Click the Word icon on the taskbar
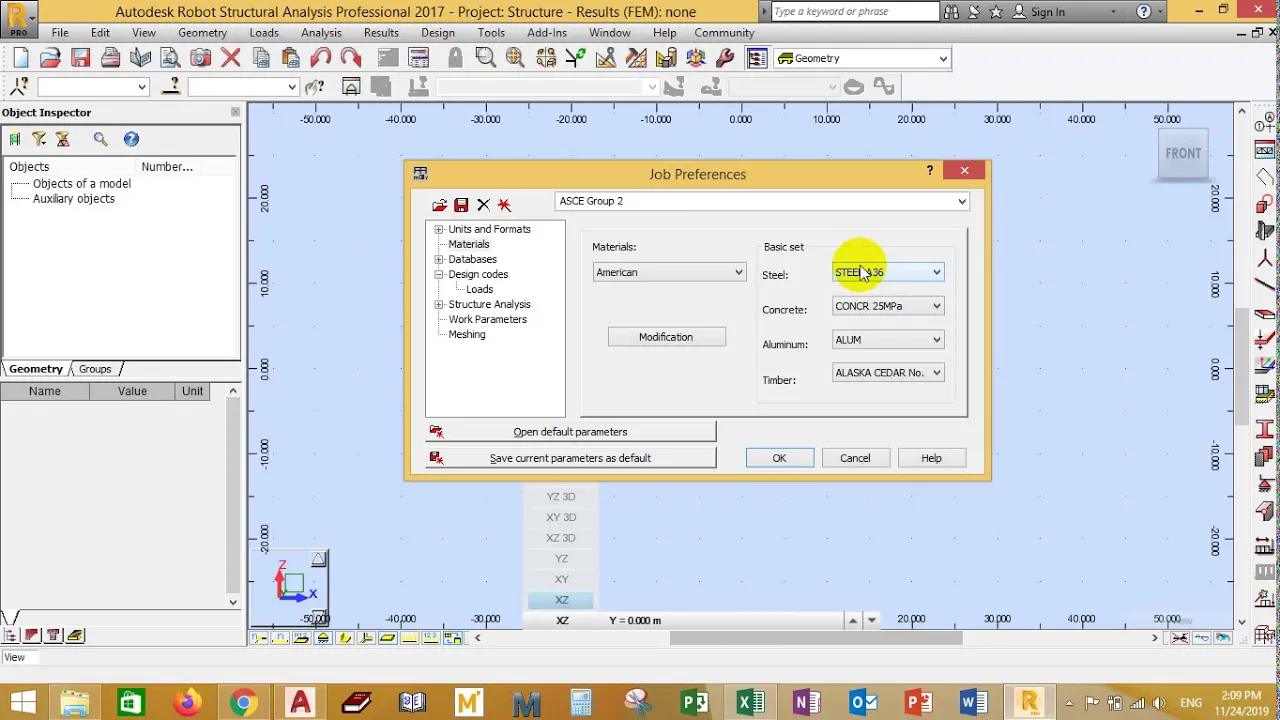 [x=973, y=703]
